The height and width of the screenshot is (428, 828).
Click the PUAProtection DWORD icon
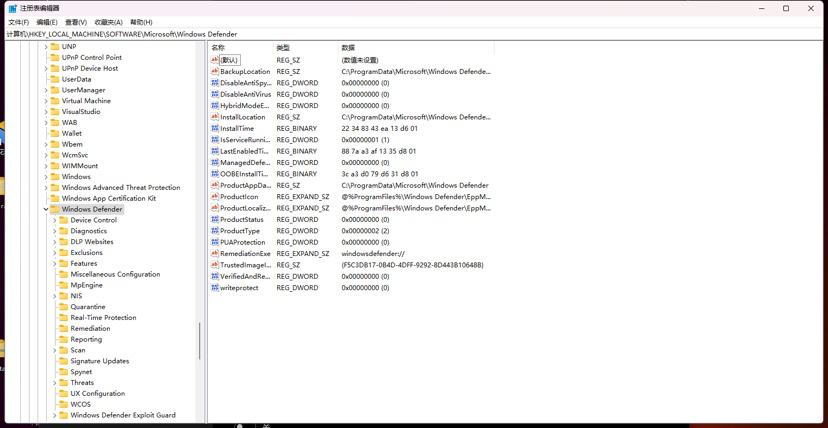coord(214,242)
